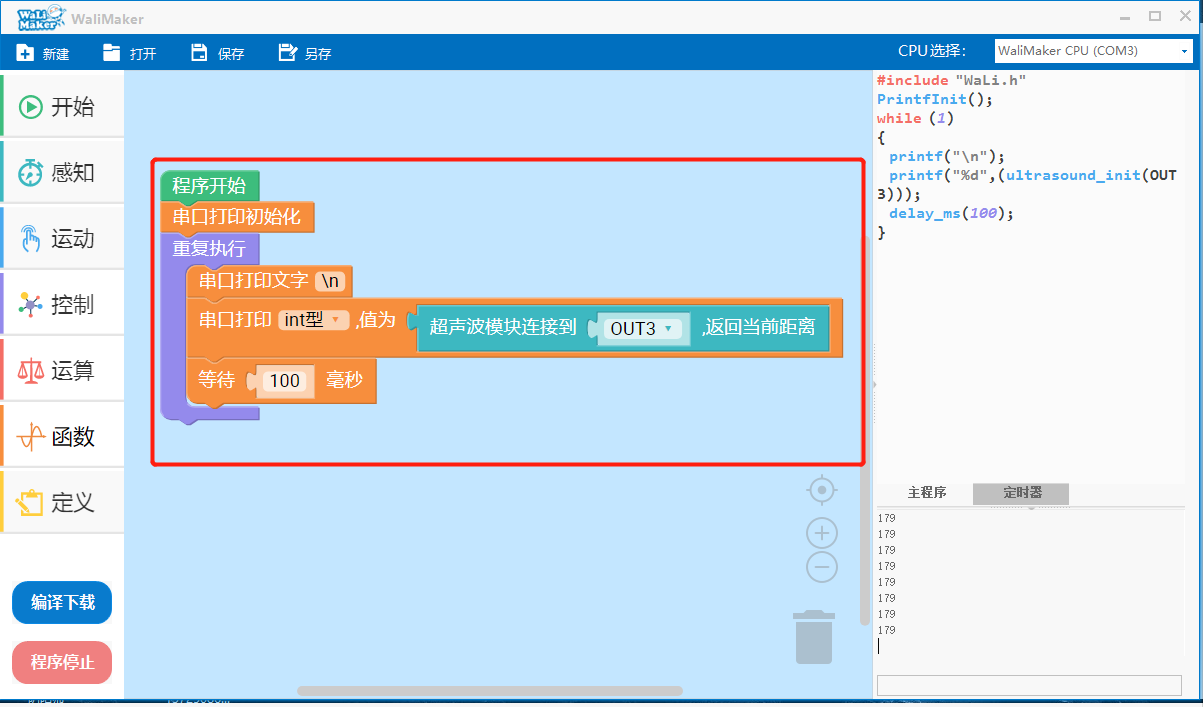Click the New file (新建) icon
Viewport: 1203px width, 707px height.
pos(26,53)
